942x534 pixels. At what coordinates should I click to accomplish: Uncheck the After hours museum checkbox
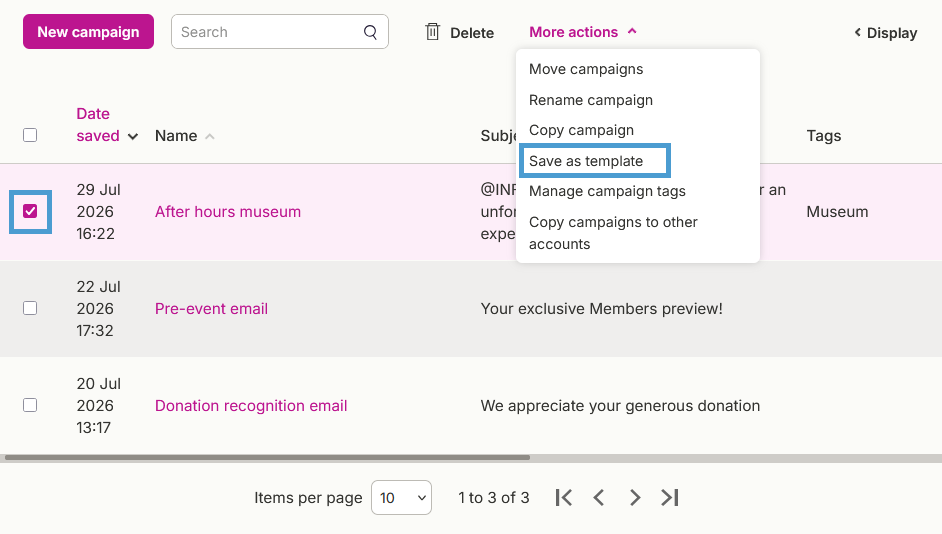(x=30, y=211)
